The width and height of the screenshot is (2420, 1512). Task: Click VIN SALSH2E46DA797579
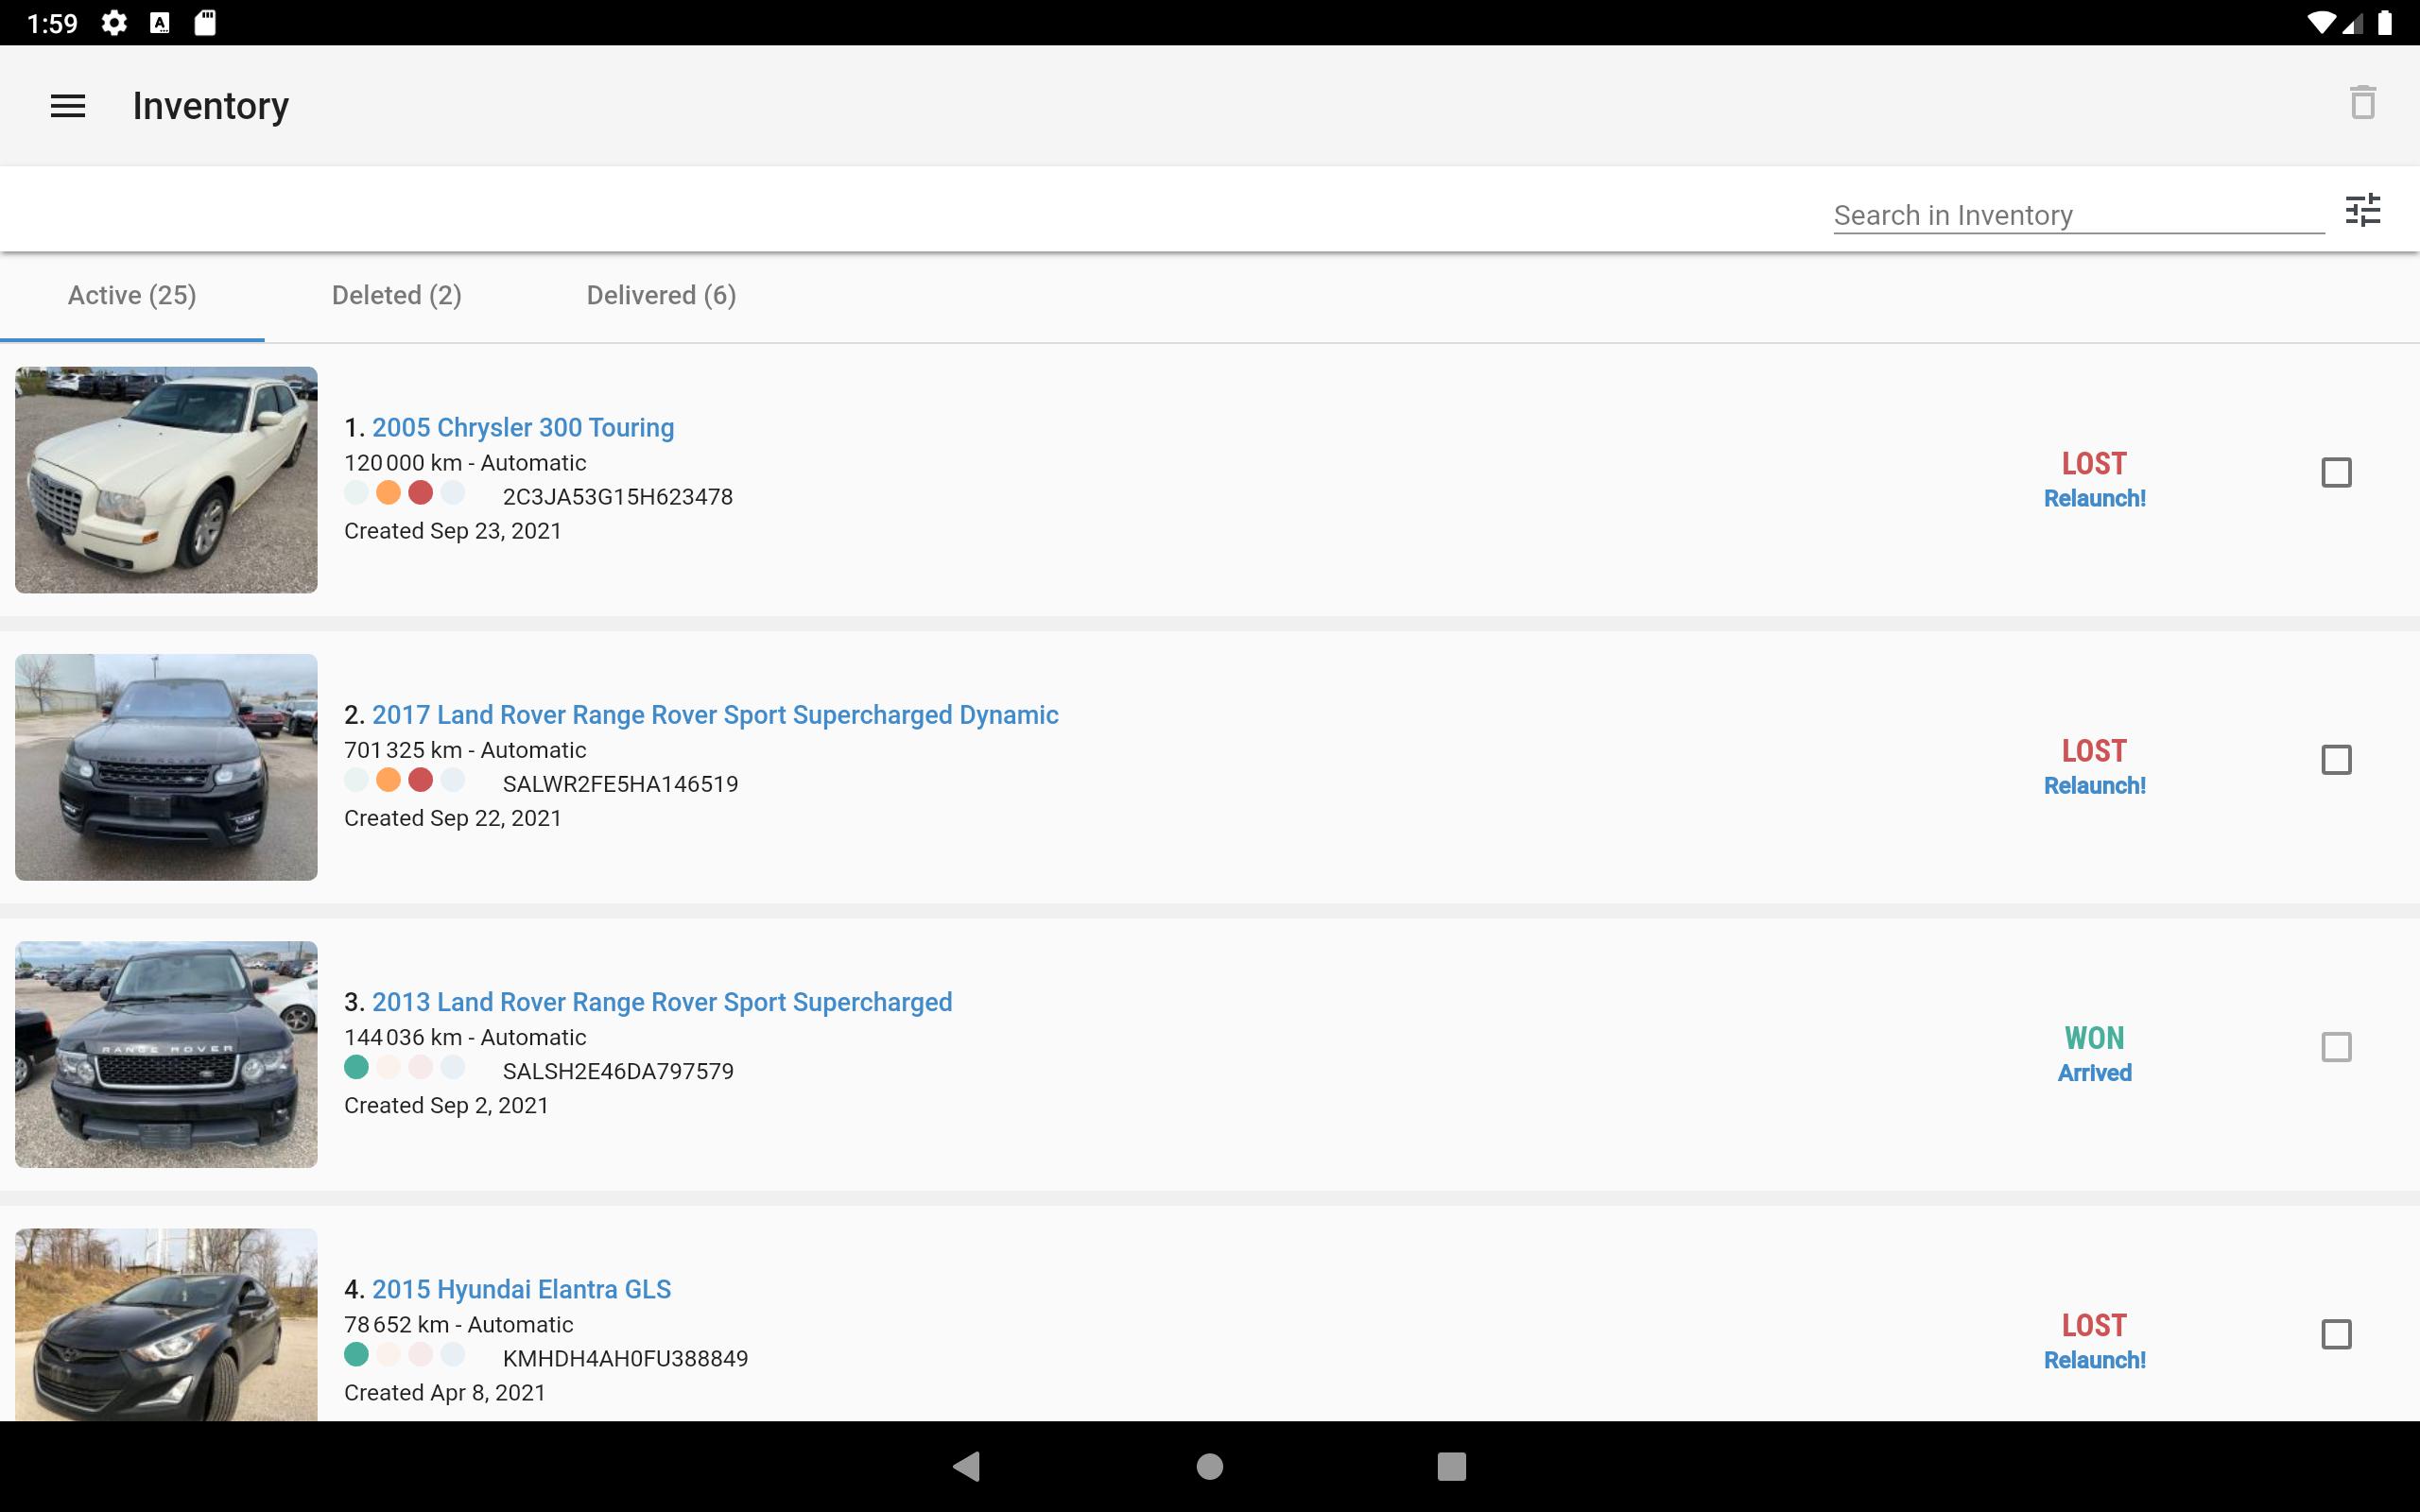(618, 1071)
